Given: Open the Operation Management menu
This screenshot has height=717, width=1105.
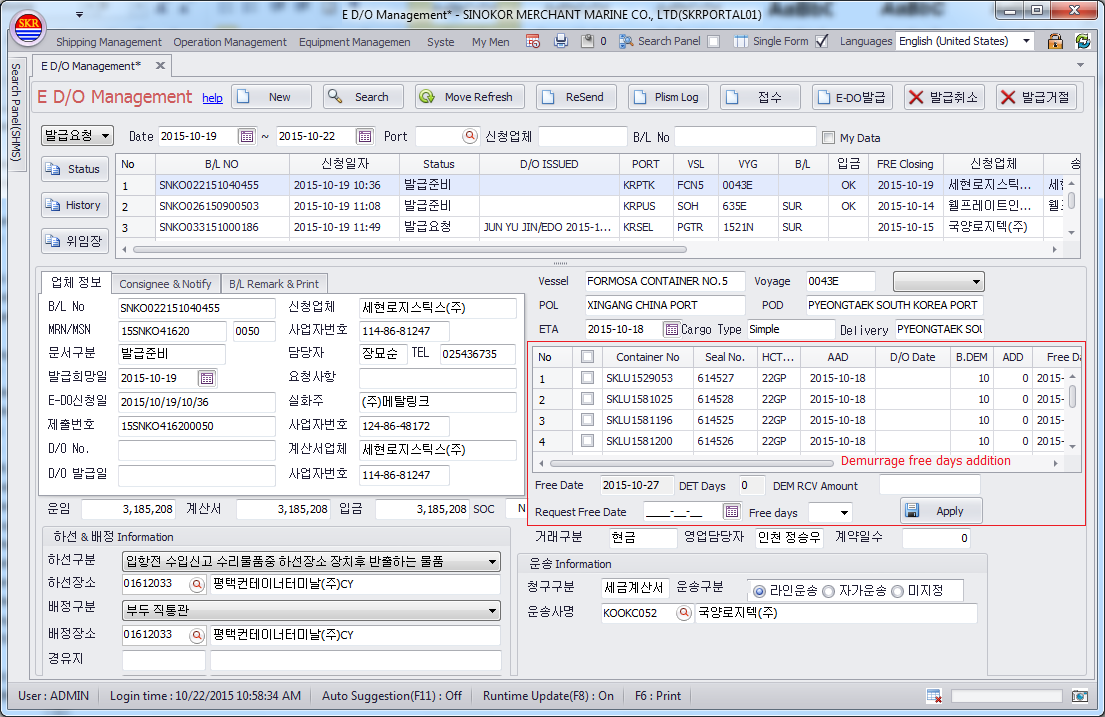Looking at the screenshot, I should click(230, 42).
